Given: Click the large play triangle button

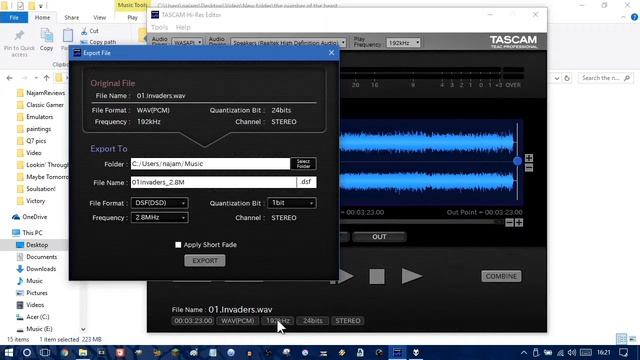Looking at the screenshot, I should (411, 276).
